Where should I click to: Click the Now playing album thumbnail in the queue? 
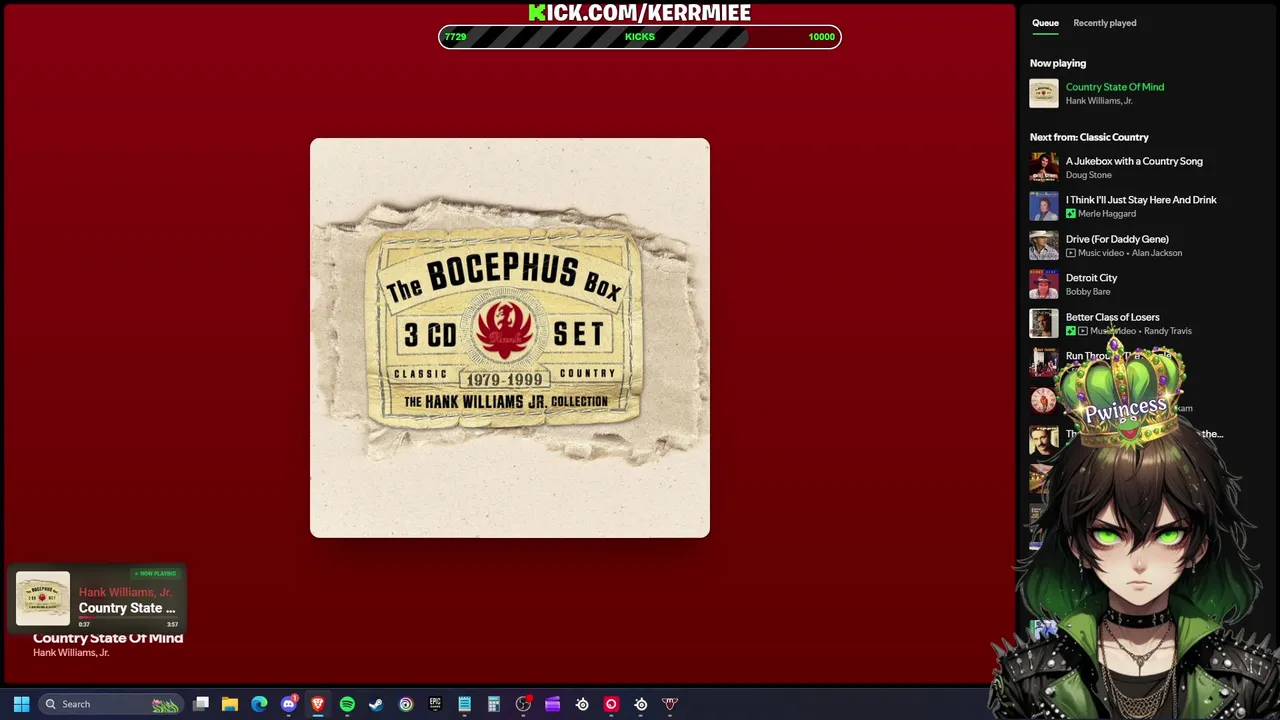pos(1044,93)
